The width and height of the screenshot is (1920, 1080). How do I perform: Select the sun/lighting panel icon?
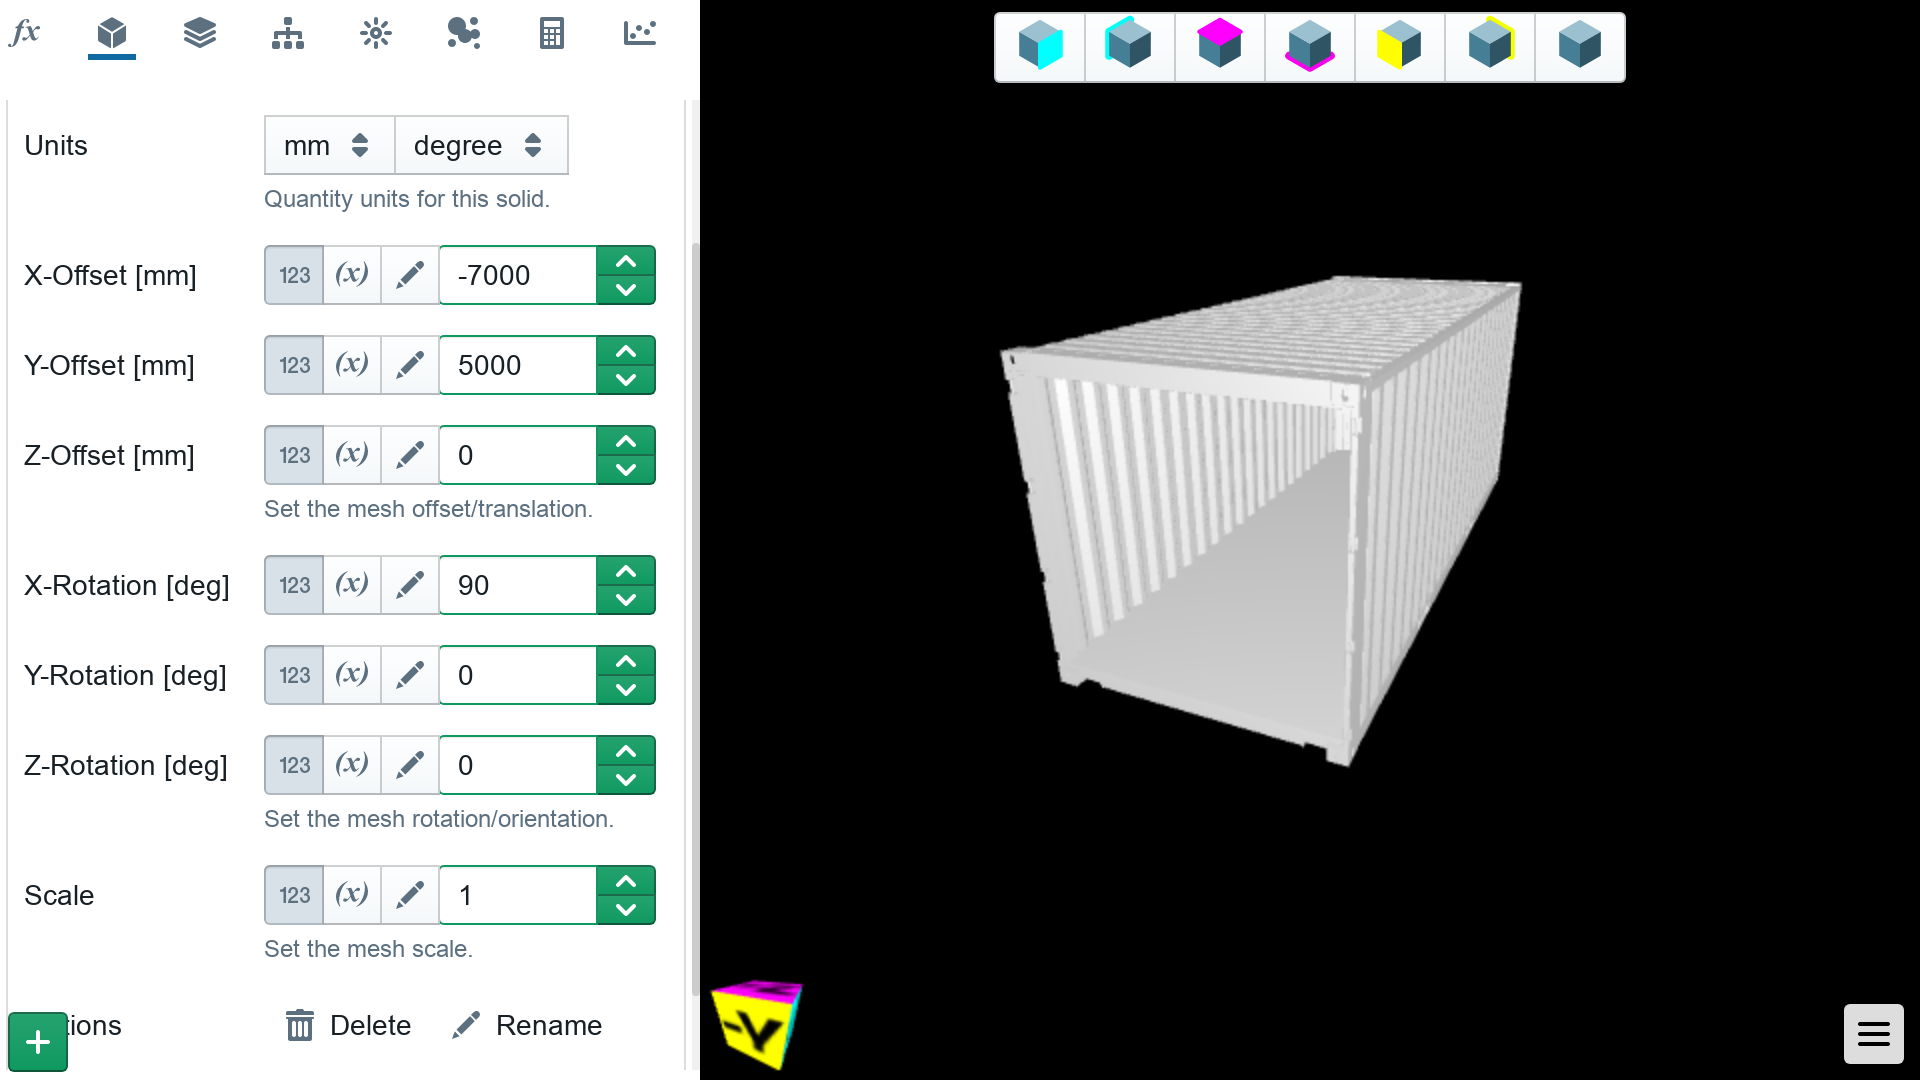(x=376, y=33)
